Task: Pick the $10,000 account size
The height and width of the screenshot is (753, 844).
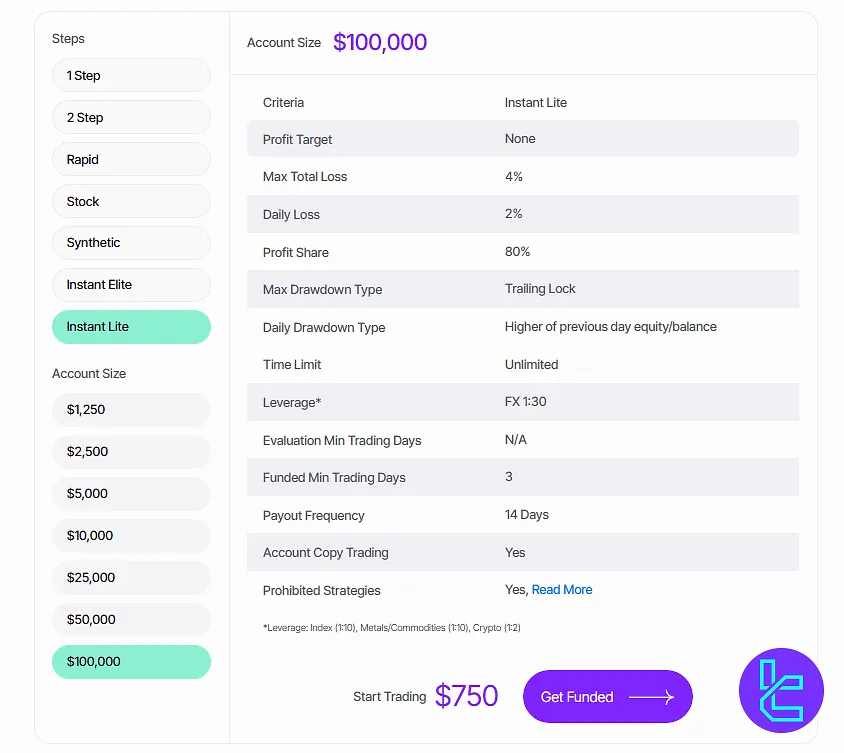Action: [x=131, y=536]
